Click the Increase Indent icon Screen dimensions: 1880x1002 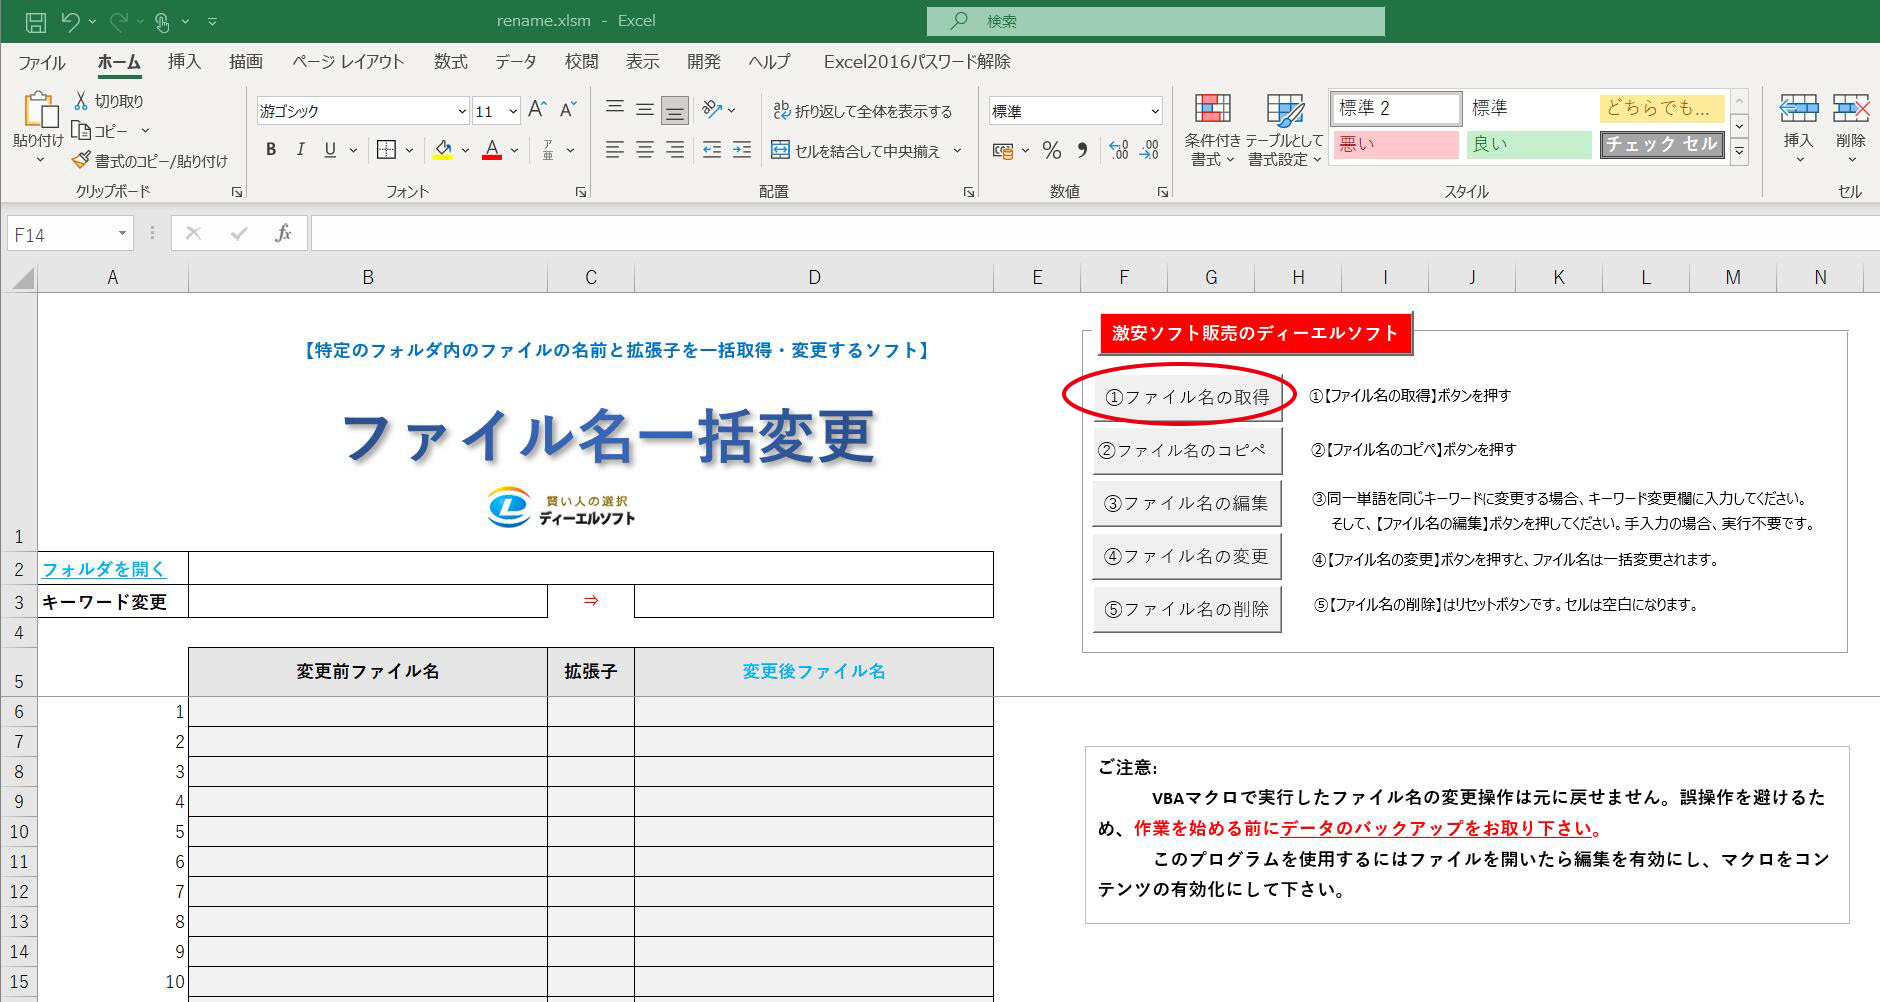pos(742,150)
